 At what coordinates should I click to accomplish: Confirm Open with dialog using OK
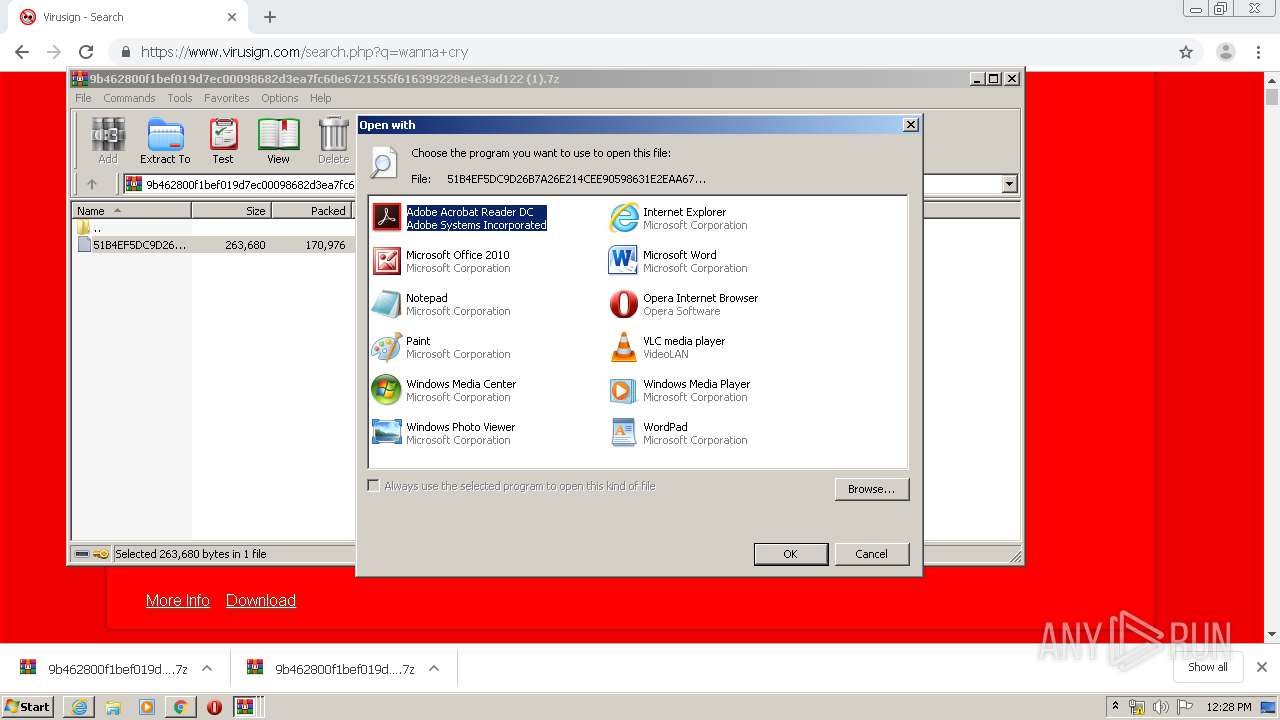tap(790, 554)
